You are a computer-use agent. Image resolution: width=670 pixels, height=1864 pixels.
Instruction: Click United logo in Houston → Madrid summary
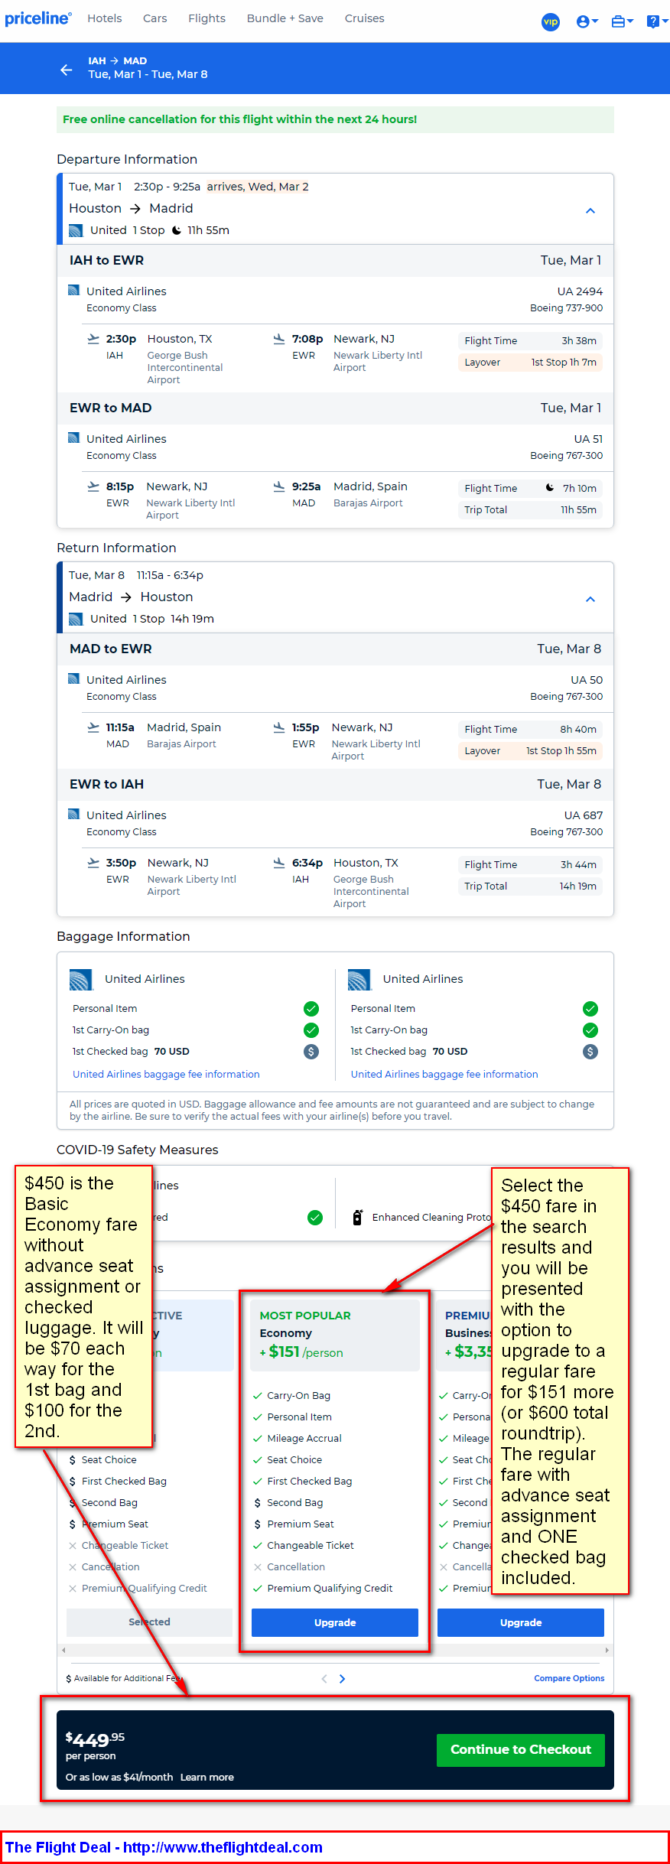click(76, 230)
